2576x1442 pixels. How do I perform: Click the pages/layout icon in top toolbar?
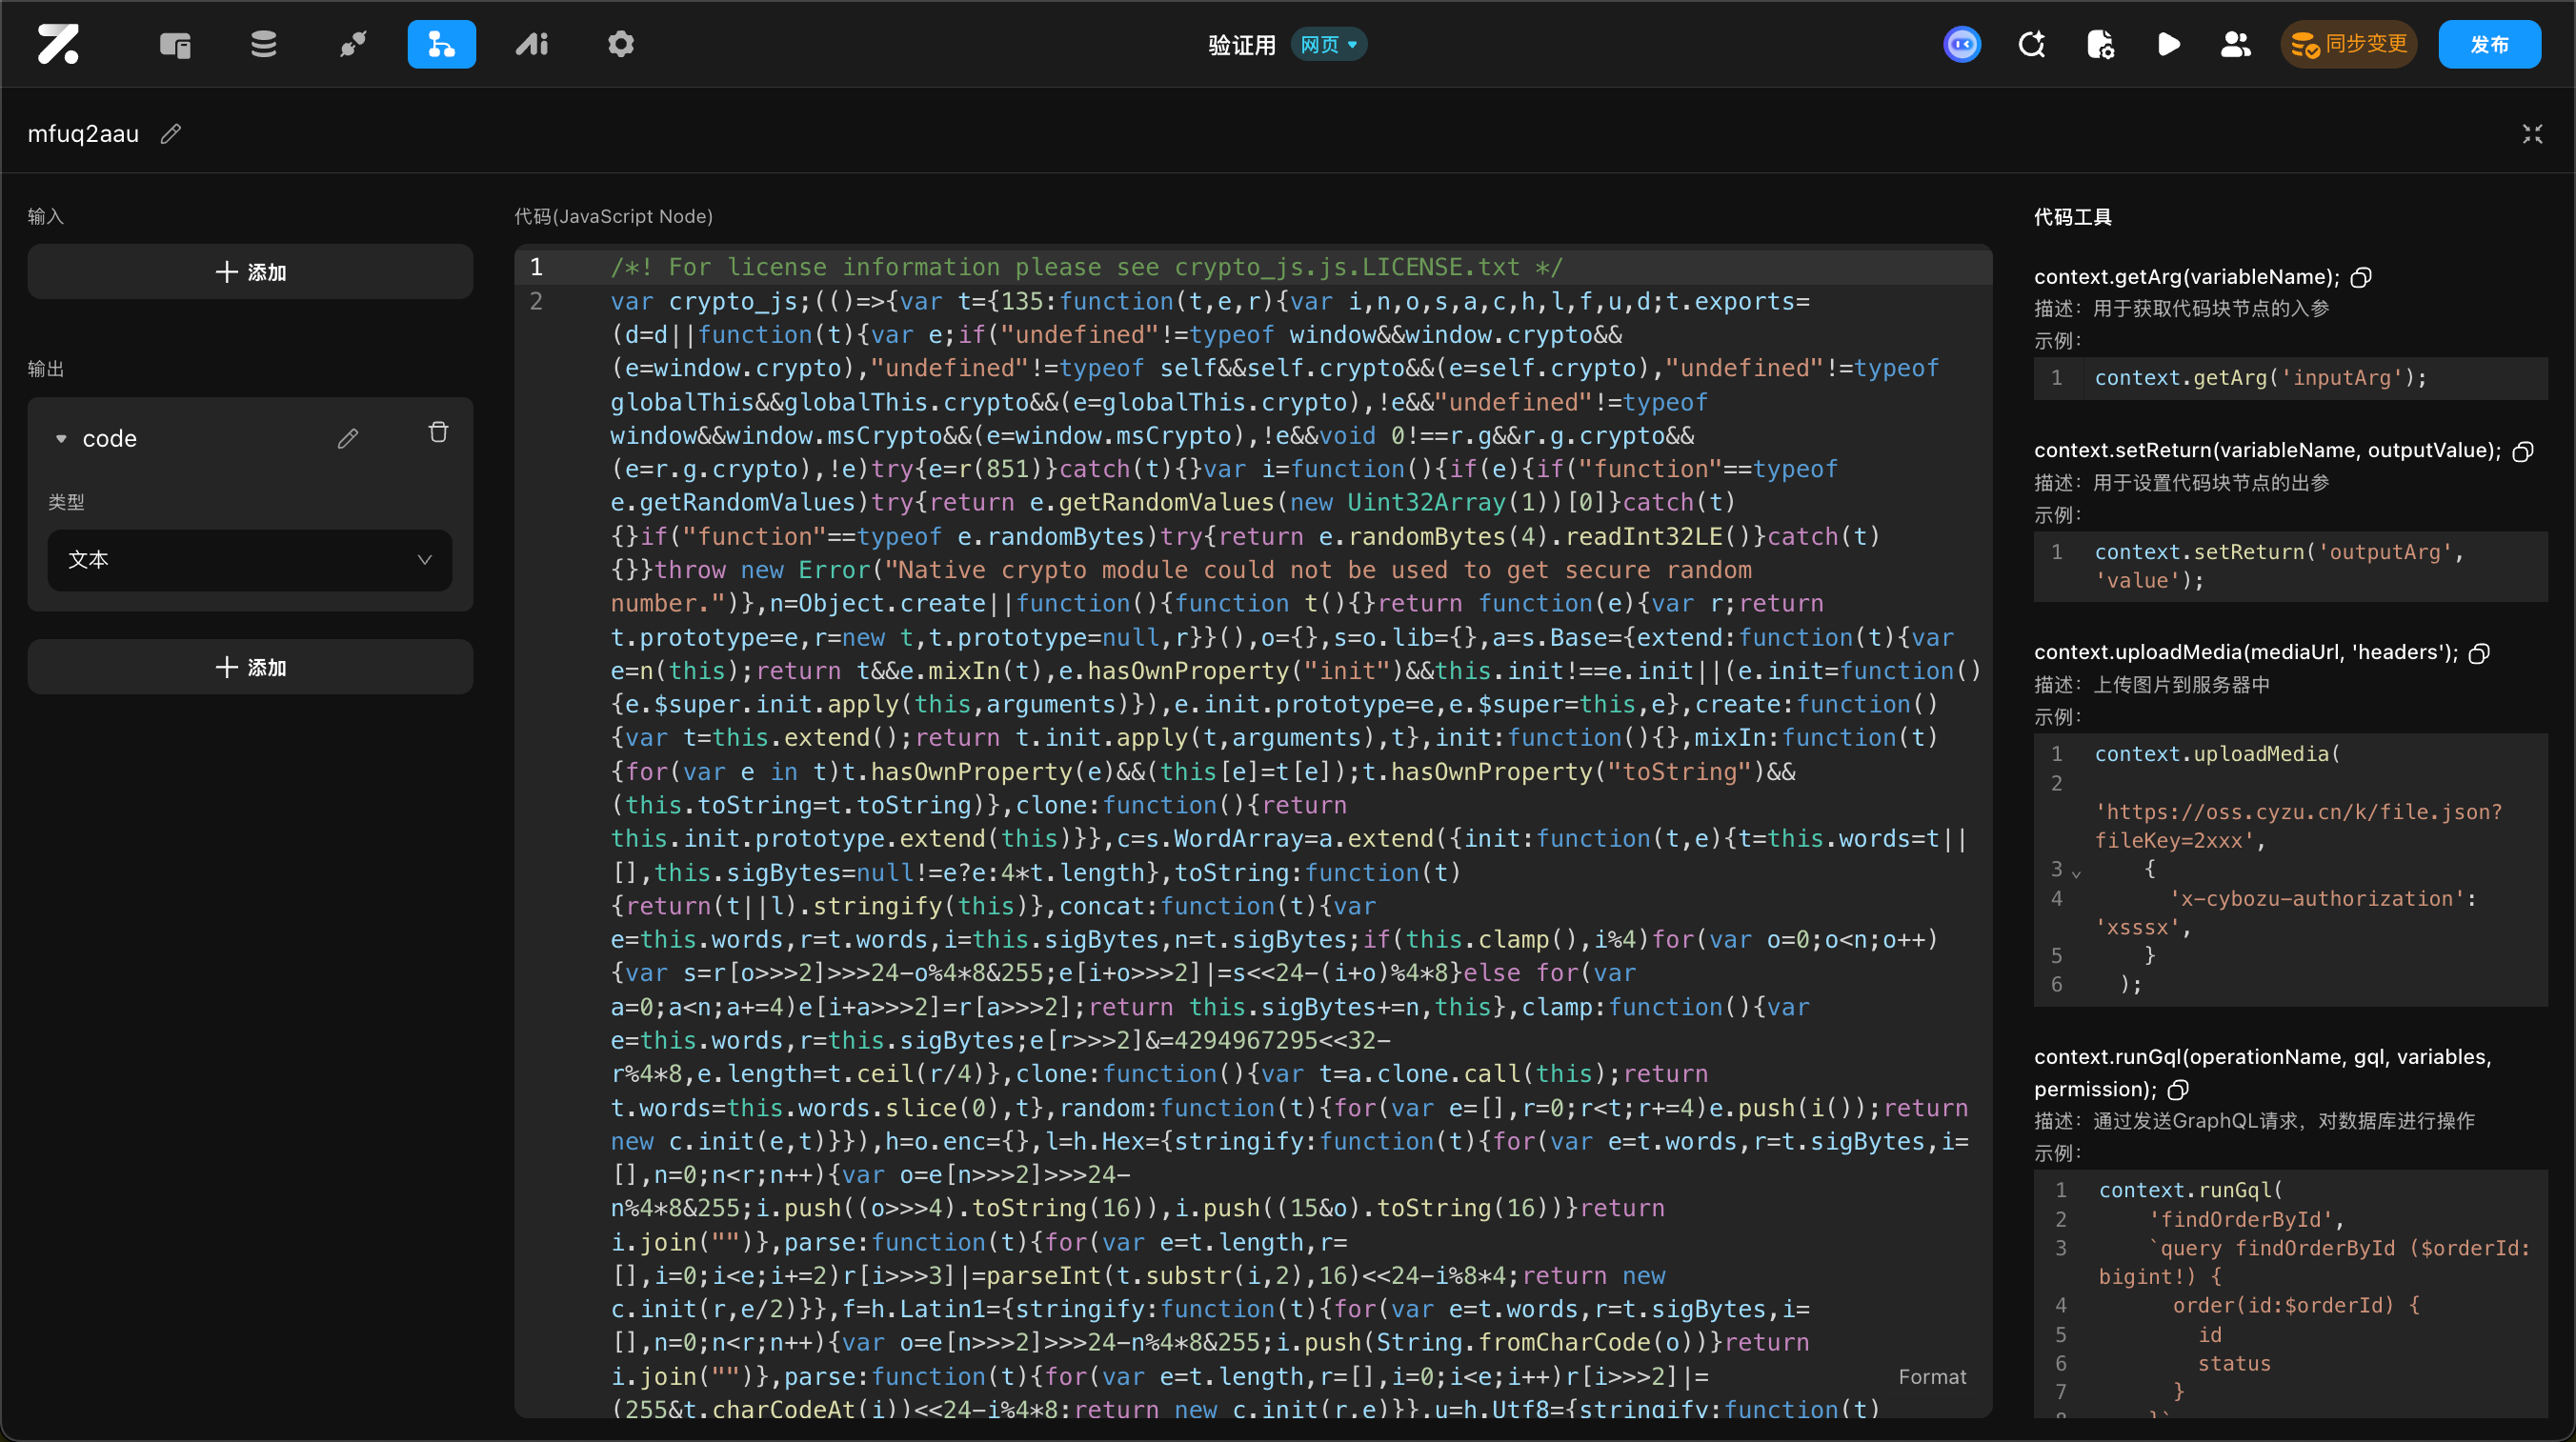tap(175, 44)
